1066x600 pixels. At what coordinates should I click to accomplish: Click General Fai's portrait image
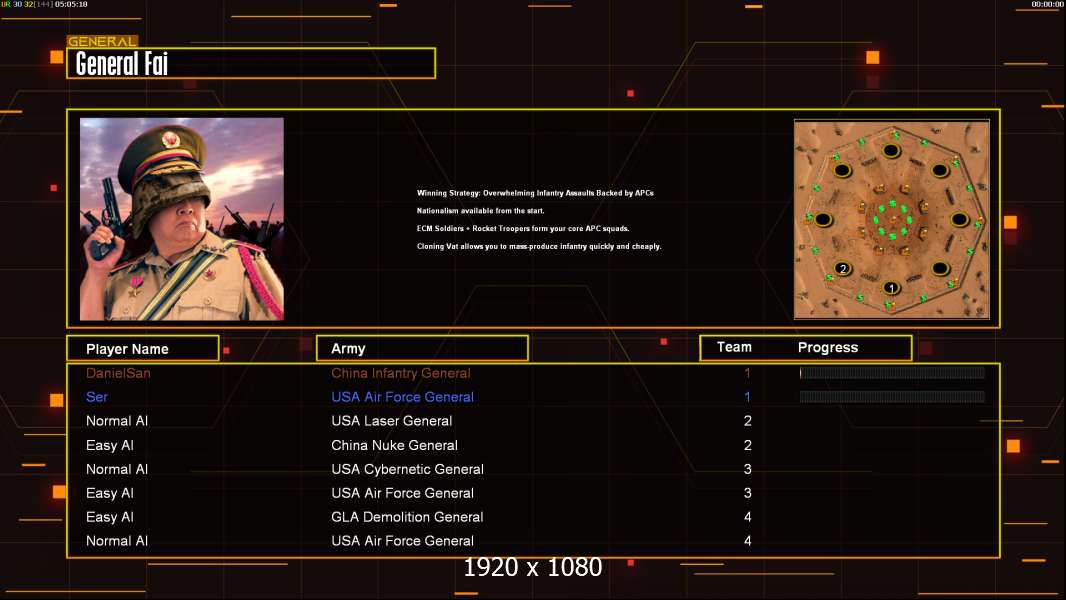coord(182,219)
